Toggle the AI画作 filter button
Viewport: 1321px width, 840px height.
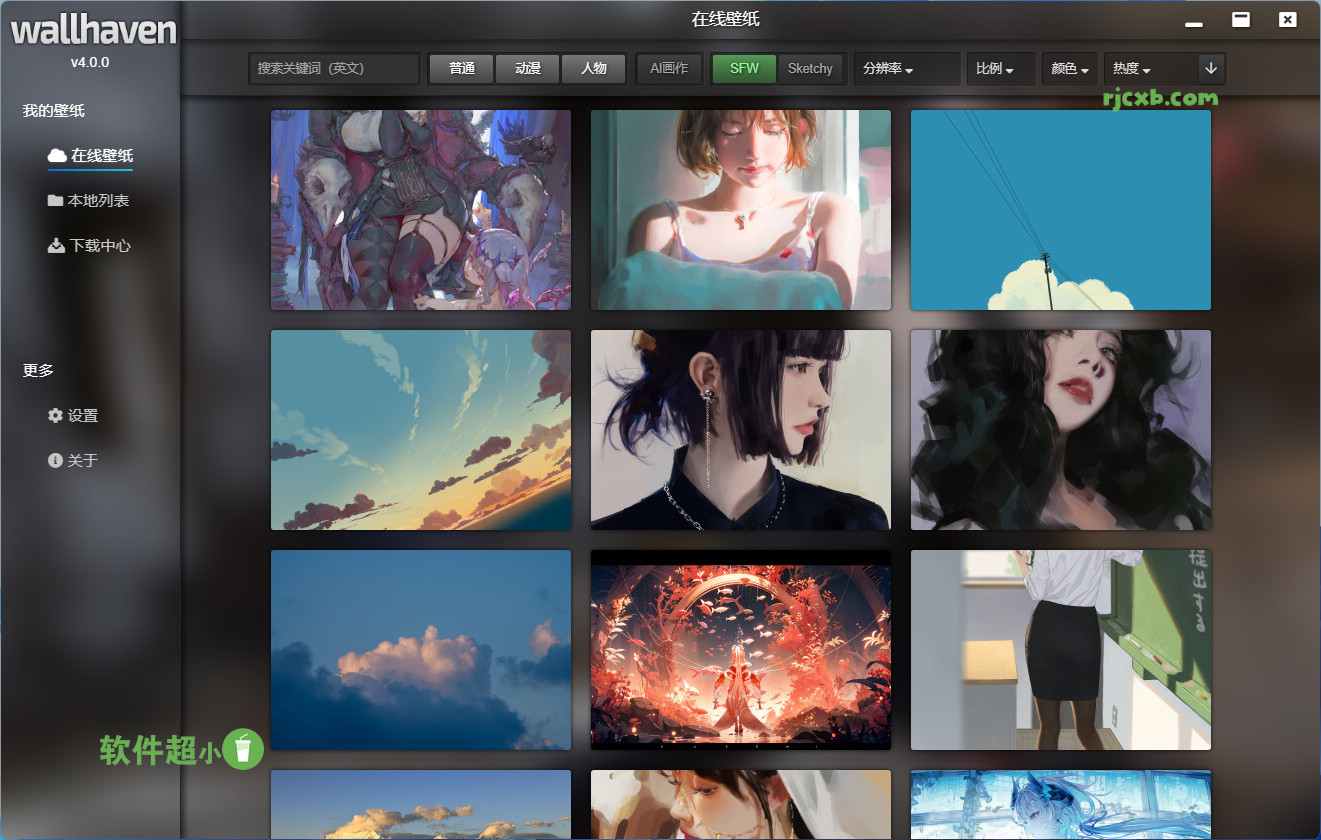669,68
